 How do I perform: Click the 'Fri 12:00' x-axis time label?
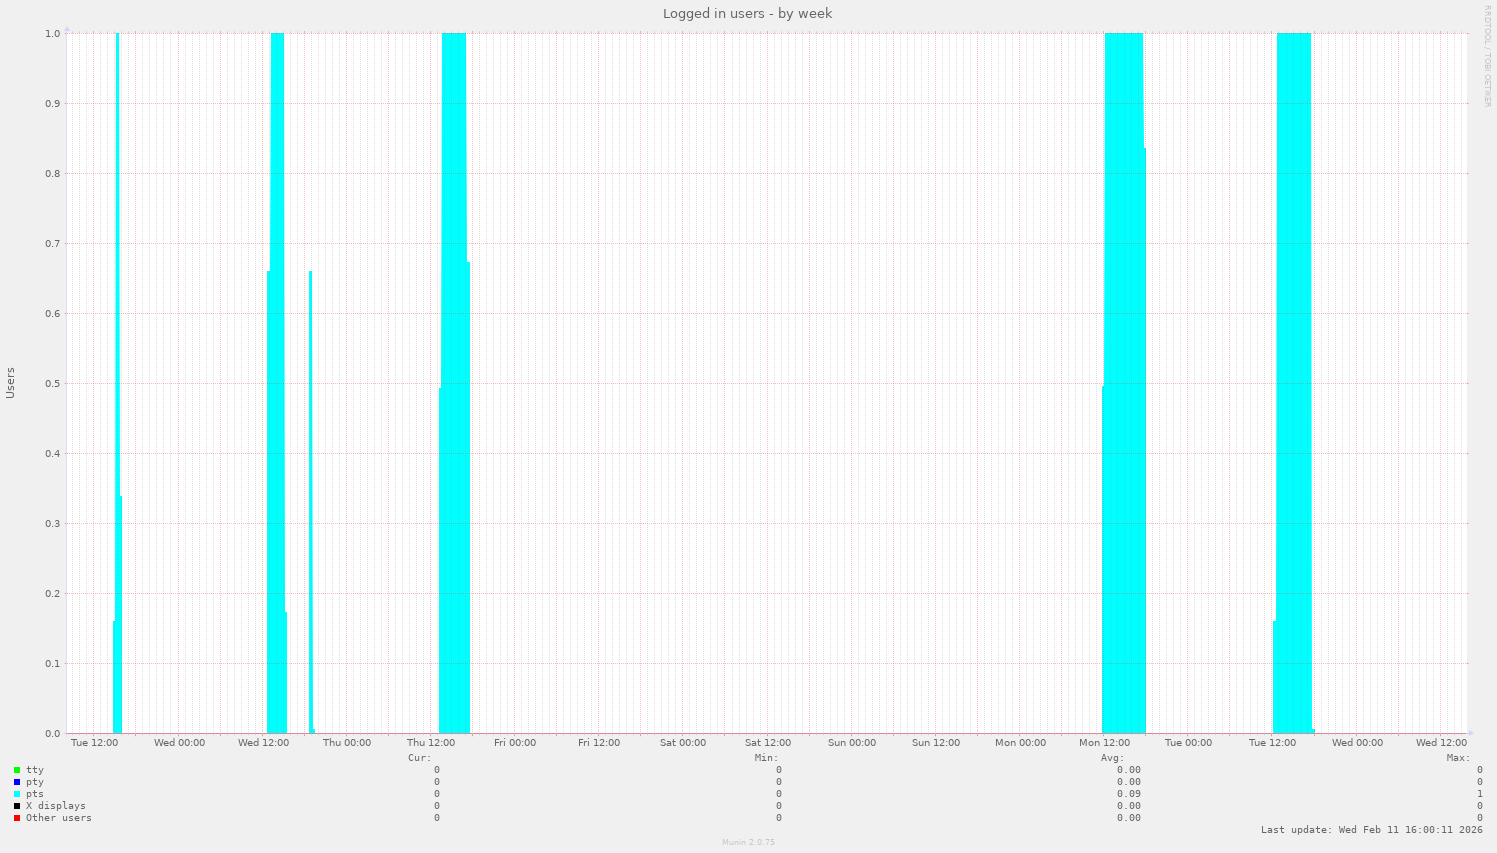tap(598, 743)
